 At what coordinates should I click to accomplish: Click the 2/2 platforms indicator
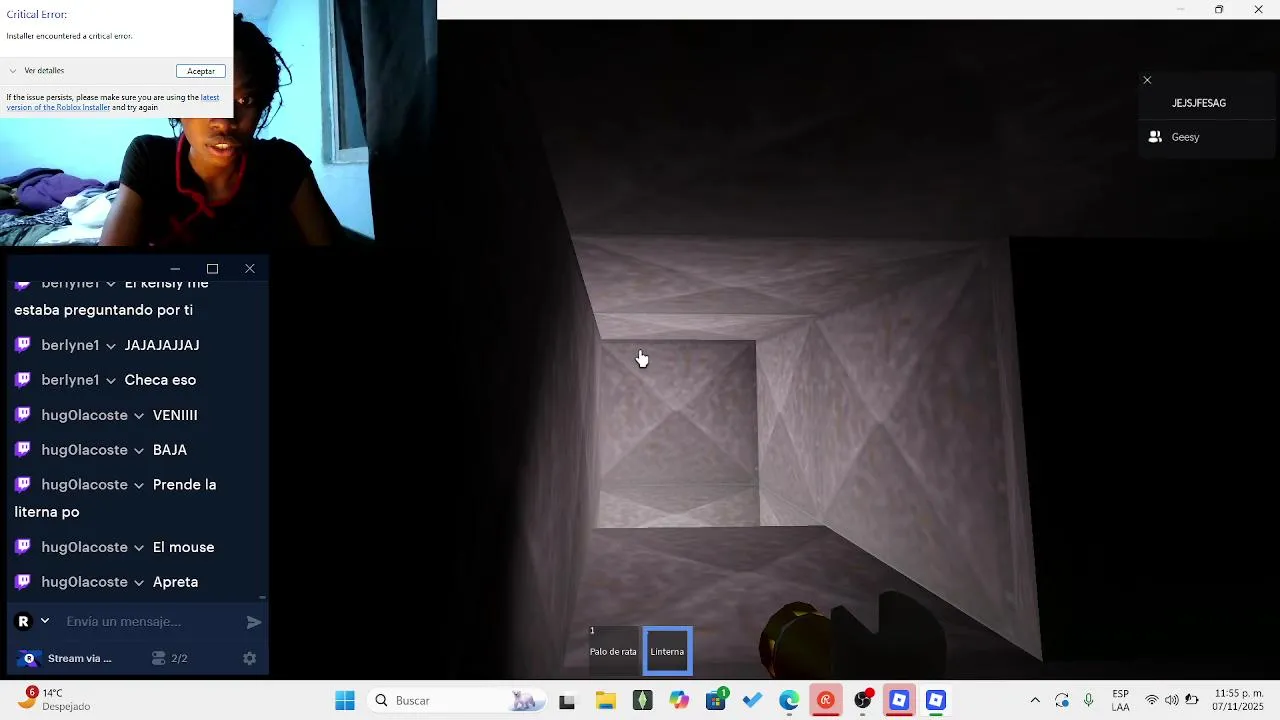(170, 658)
